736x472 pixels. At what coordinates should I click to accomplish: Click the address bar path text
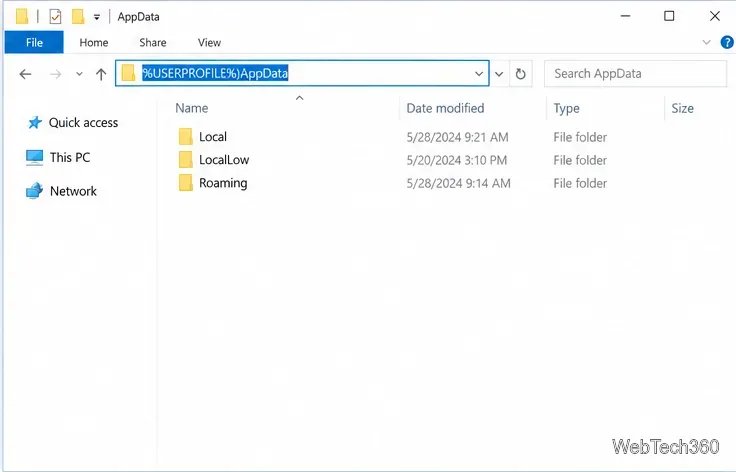215,73
